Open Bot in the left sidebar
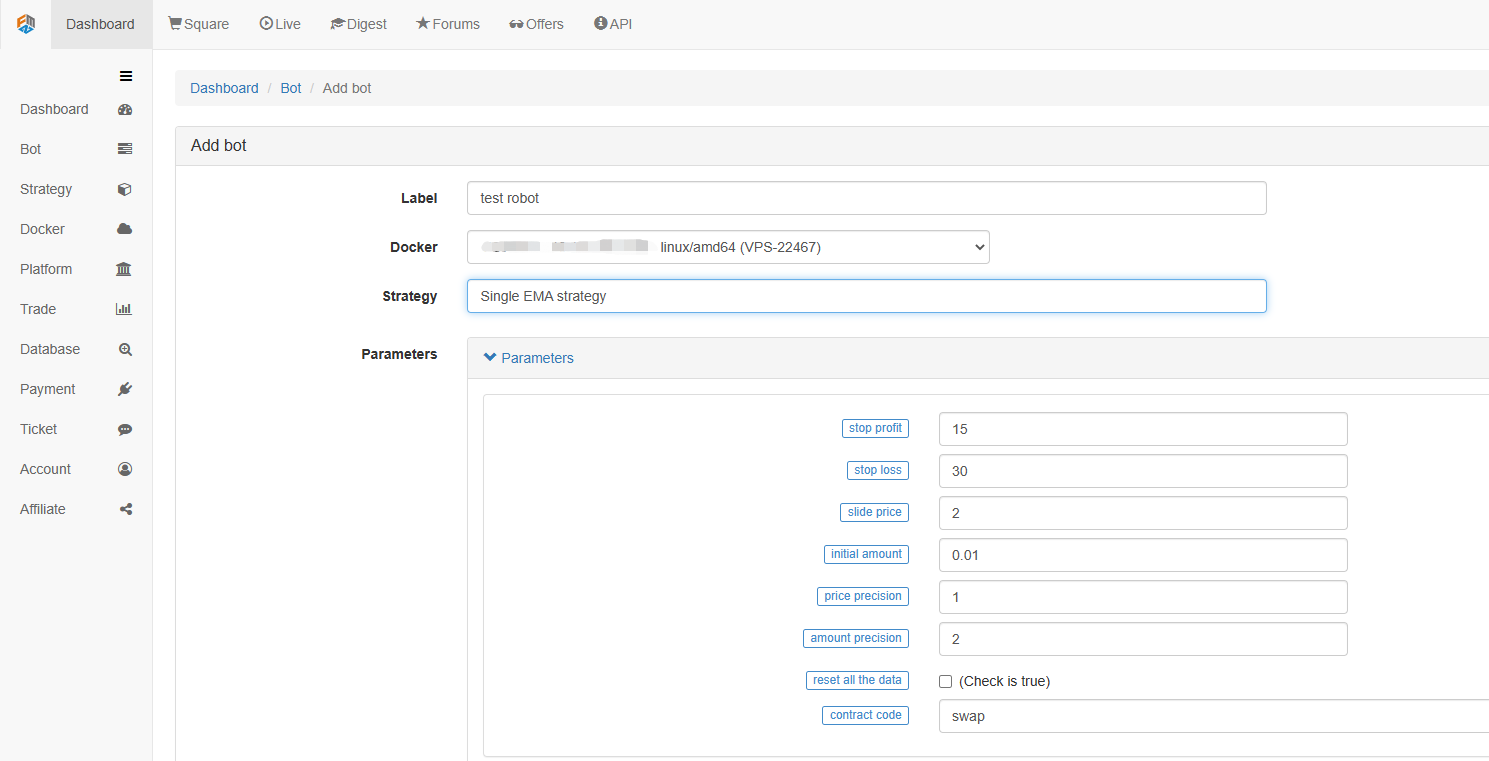 point(31,149)
